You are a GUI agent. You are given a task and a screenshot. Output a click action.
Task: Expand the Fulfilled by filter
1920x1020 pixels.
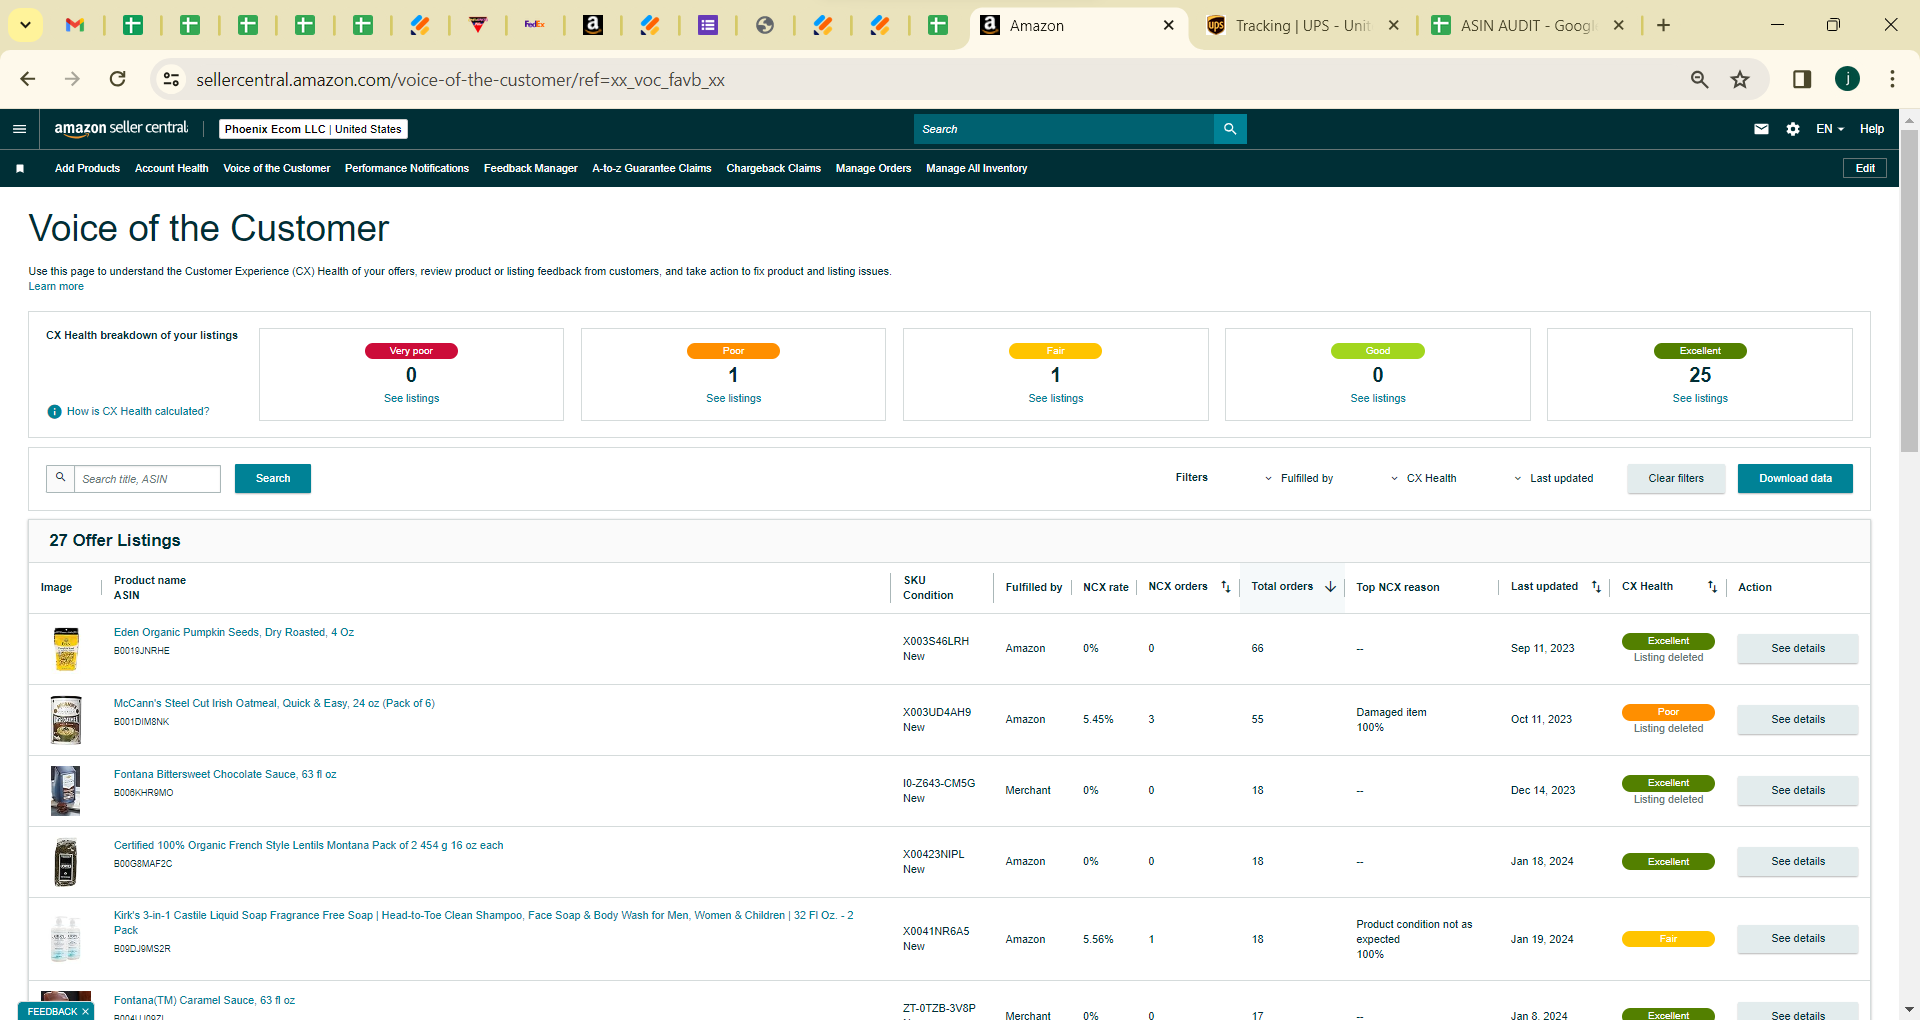tap(1299, 479)
